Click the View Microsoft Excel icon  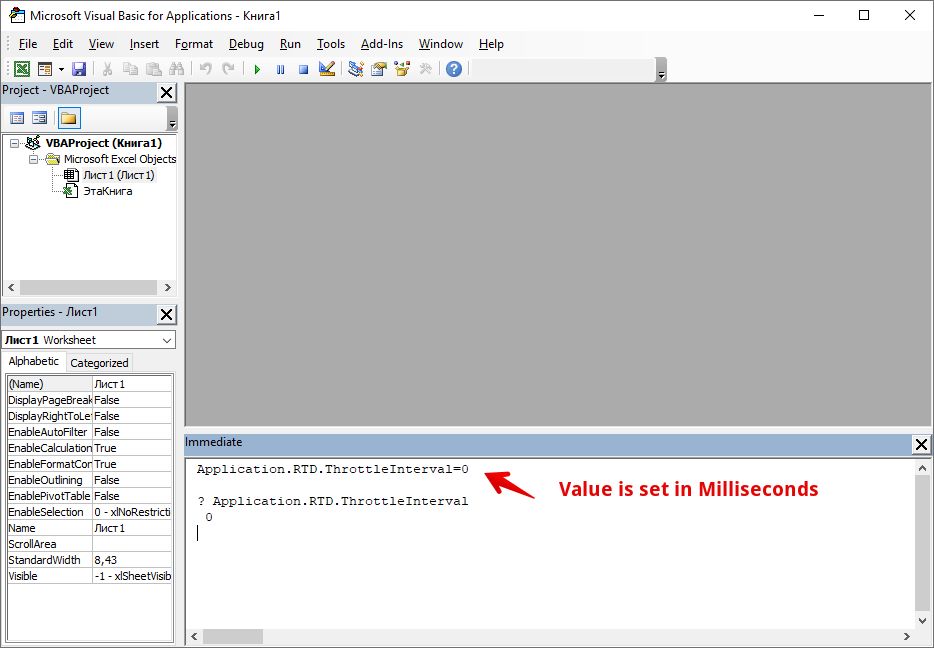click(21, 69)
